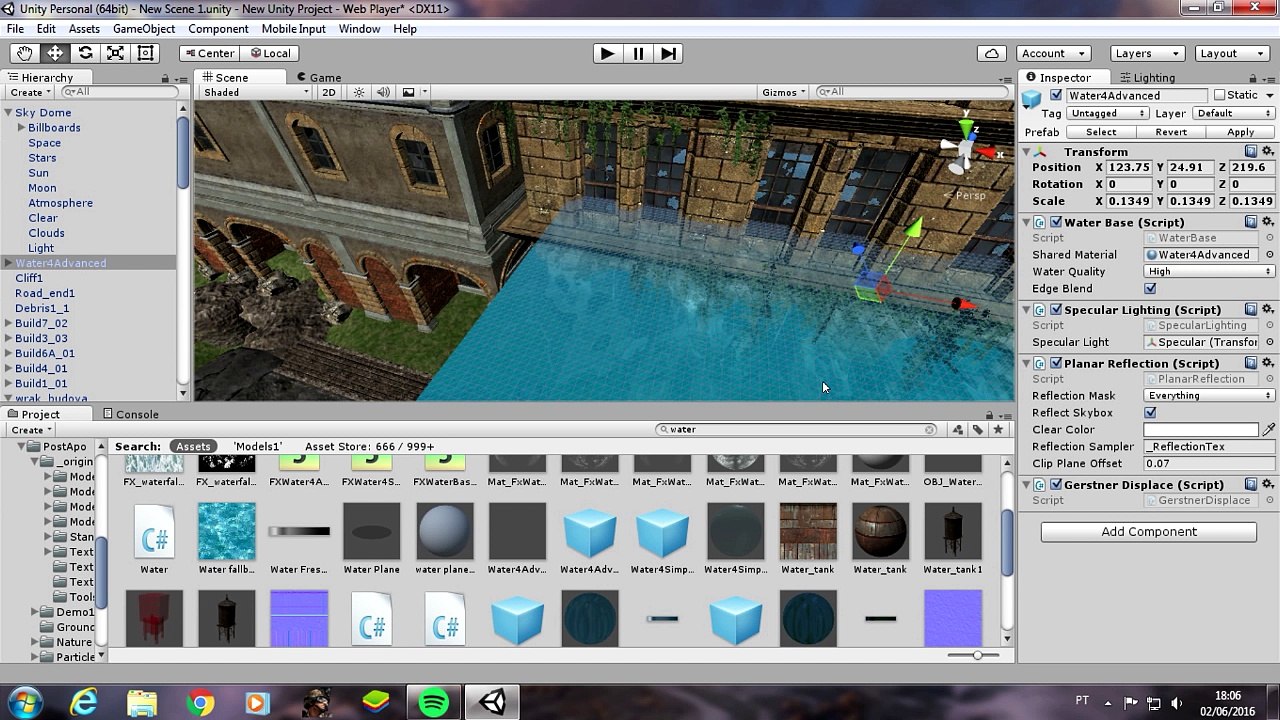The image size is (1280, 720).
Task: Select the Scale tool in the toolbar
Action: [115, 53]
